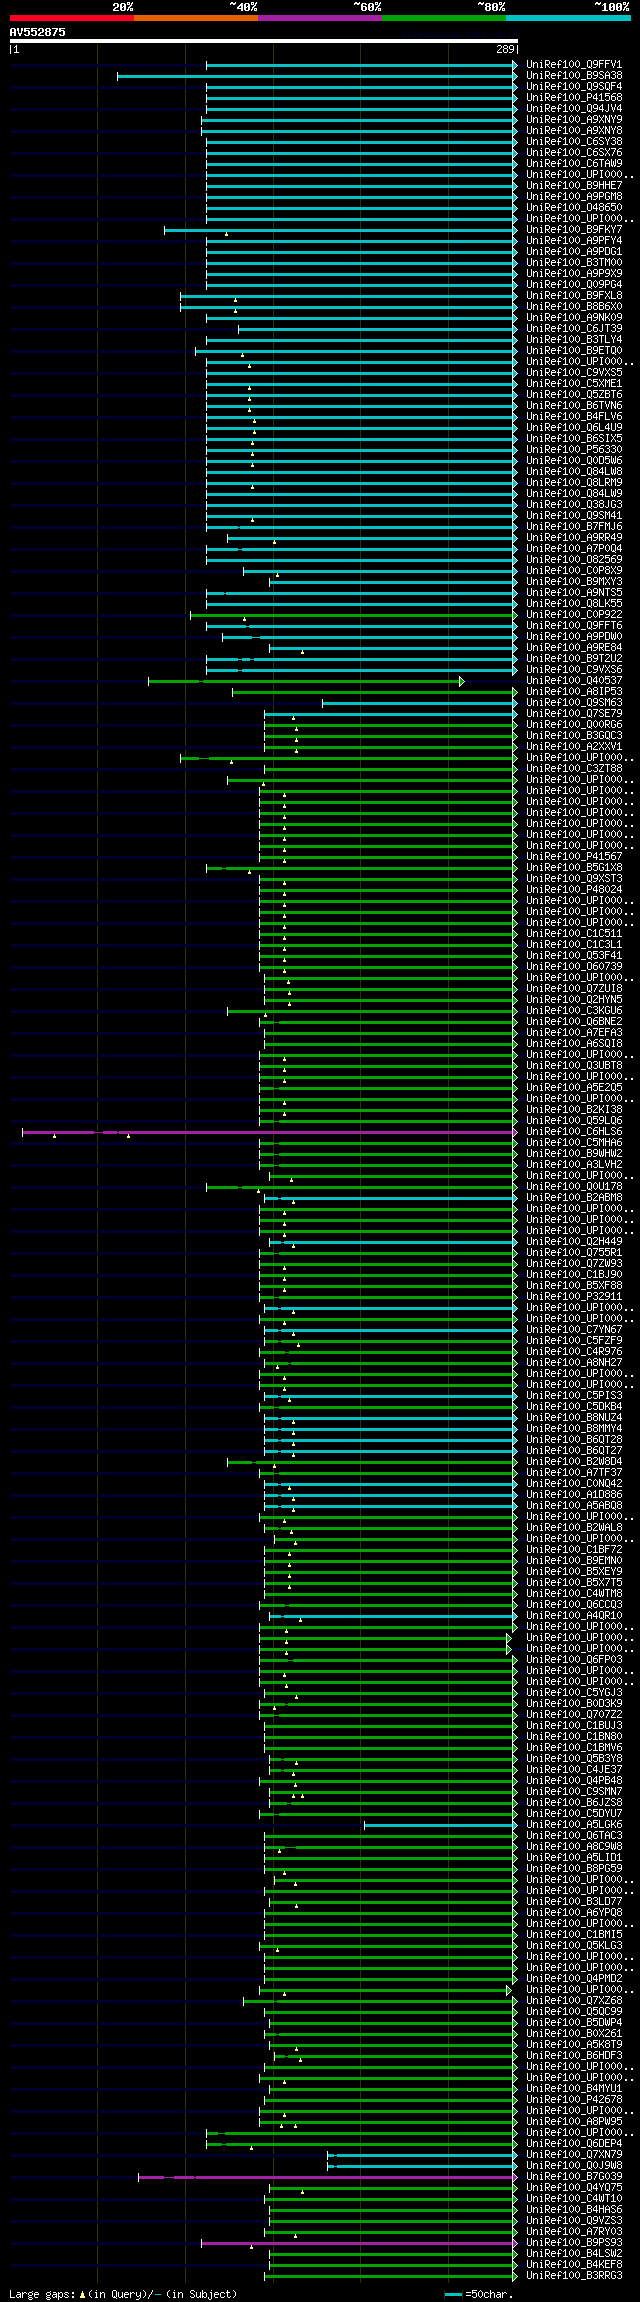Open UniRef100_C9VXS5 hit label
This screenshot has width=640, height=2302.
pyautogui.click(x=574, y=373)
